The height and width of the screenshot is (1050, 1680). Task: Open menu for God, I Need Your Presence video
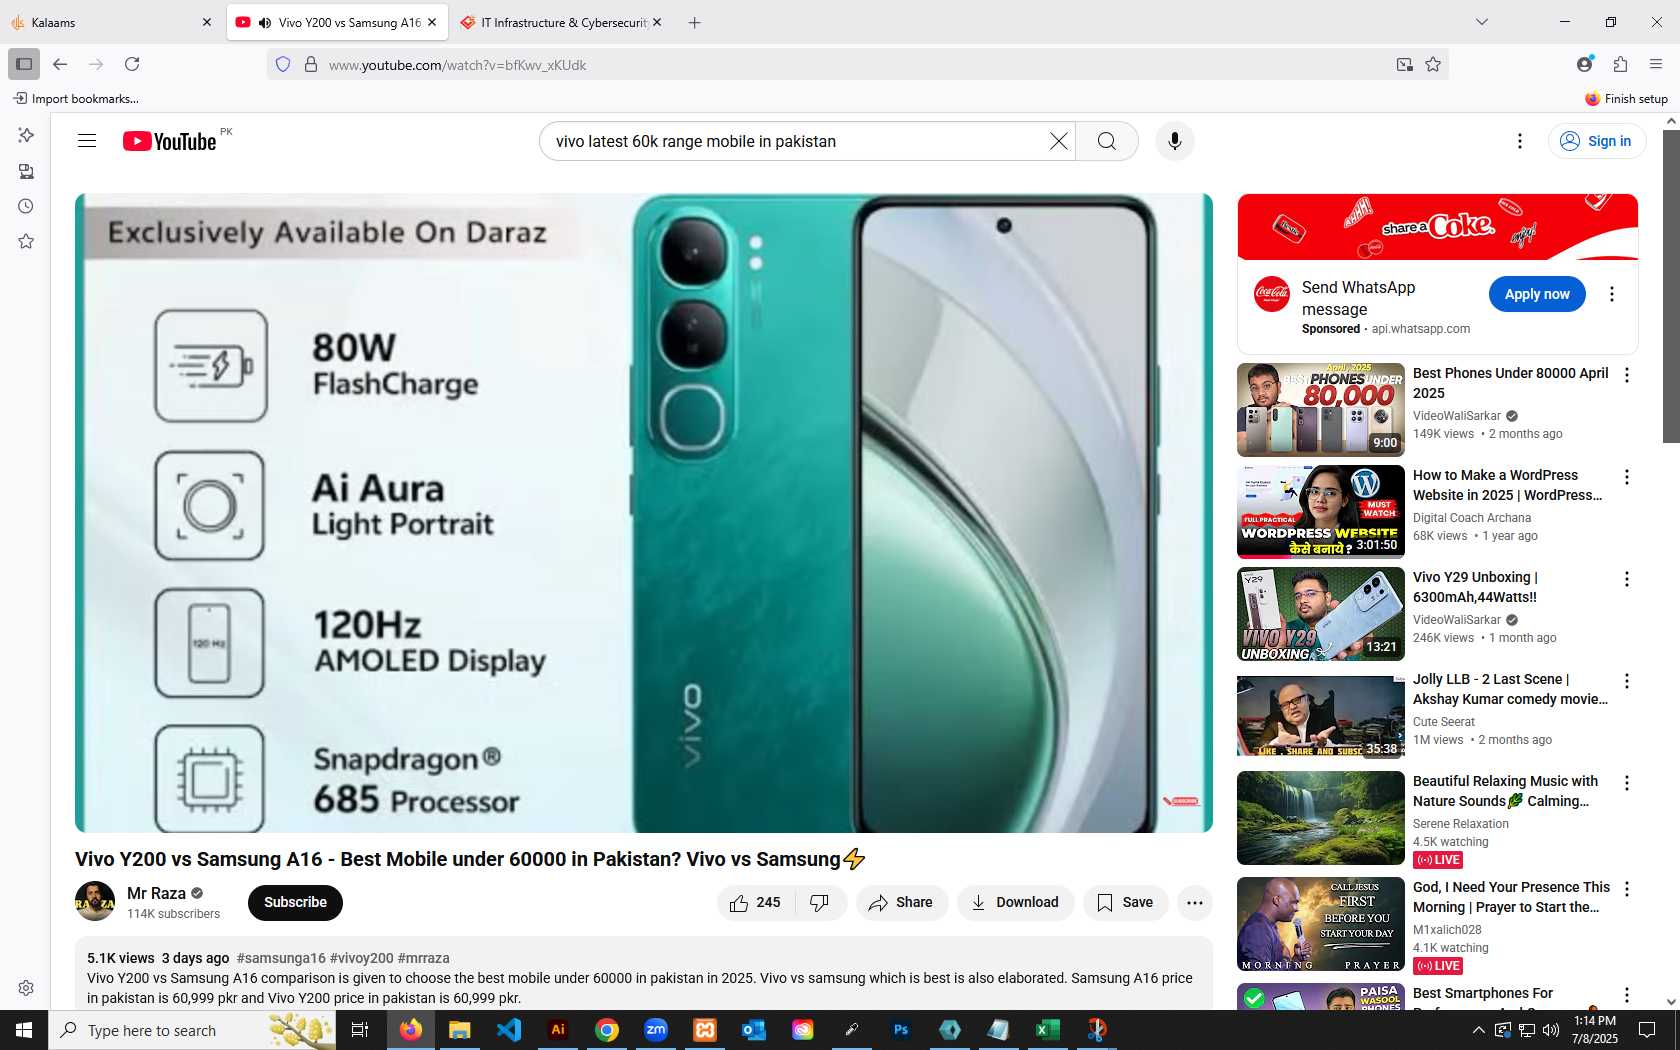(x=1627, y=889)
